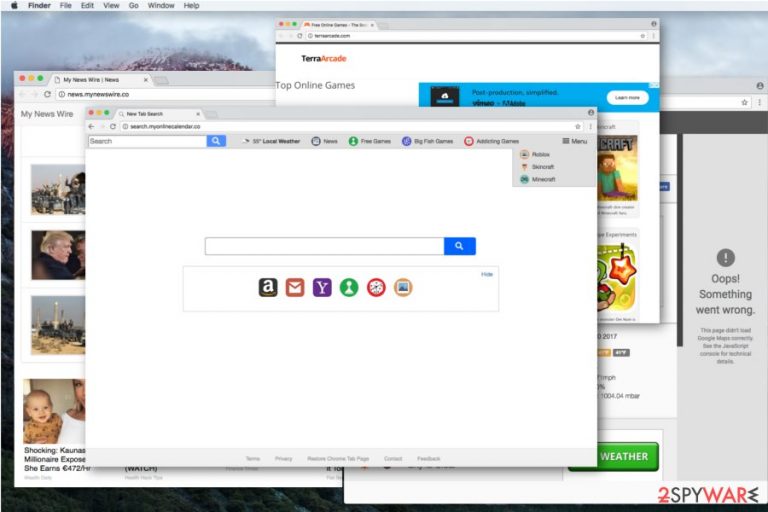This screenshot has width=768, height=512.
Task: Close the New Tab Search tab
Action: 198,114
